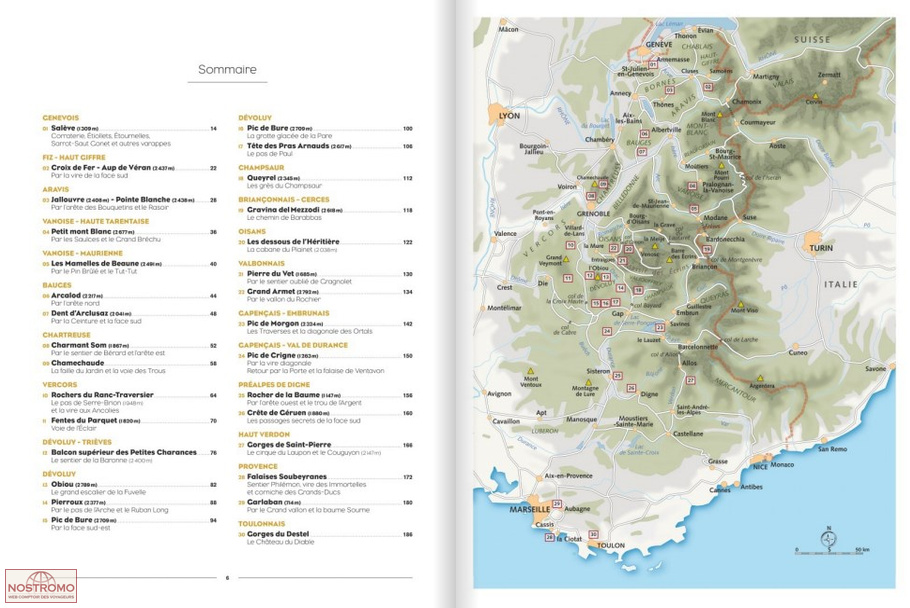Select the Carlaban entry
This screenshot has height=608, width=910.
coord(325,506)
